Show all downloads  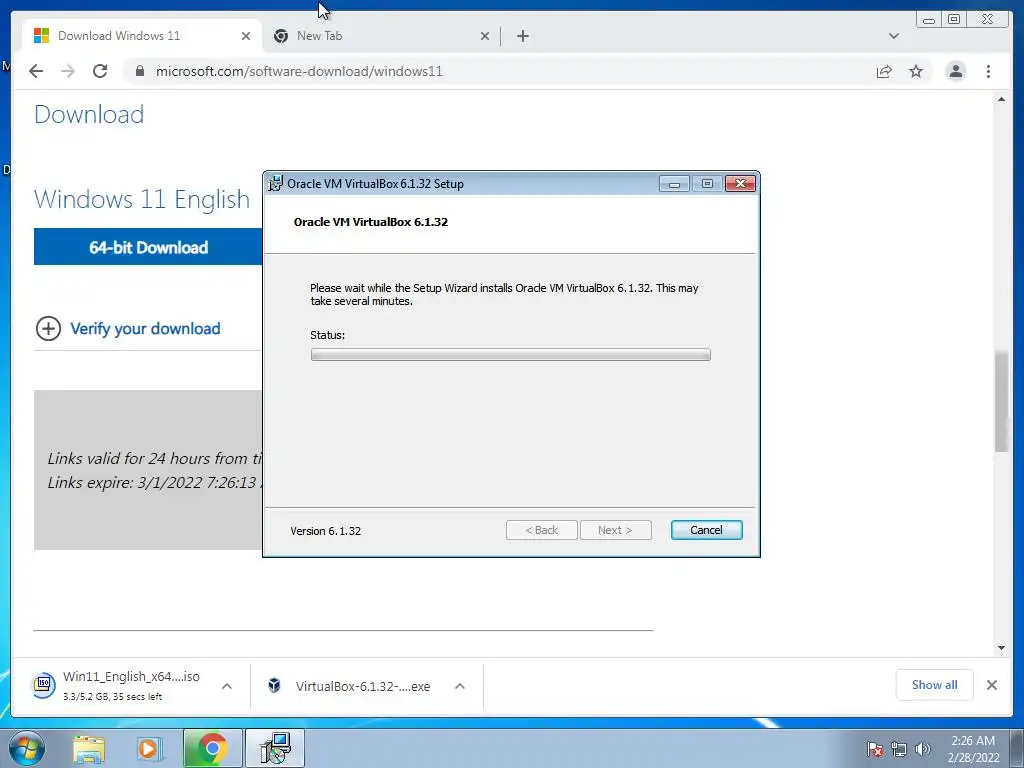coord(935,684)
